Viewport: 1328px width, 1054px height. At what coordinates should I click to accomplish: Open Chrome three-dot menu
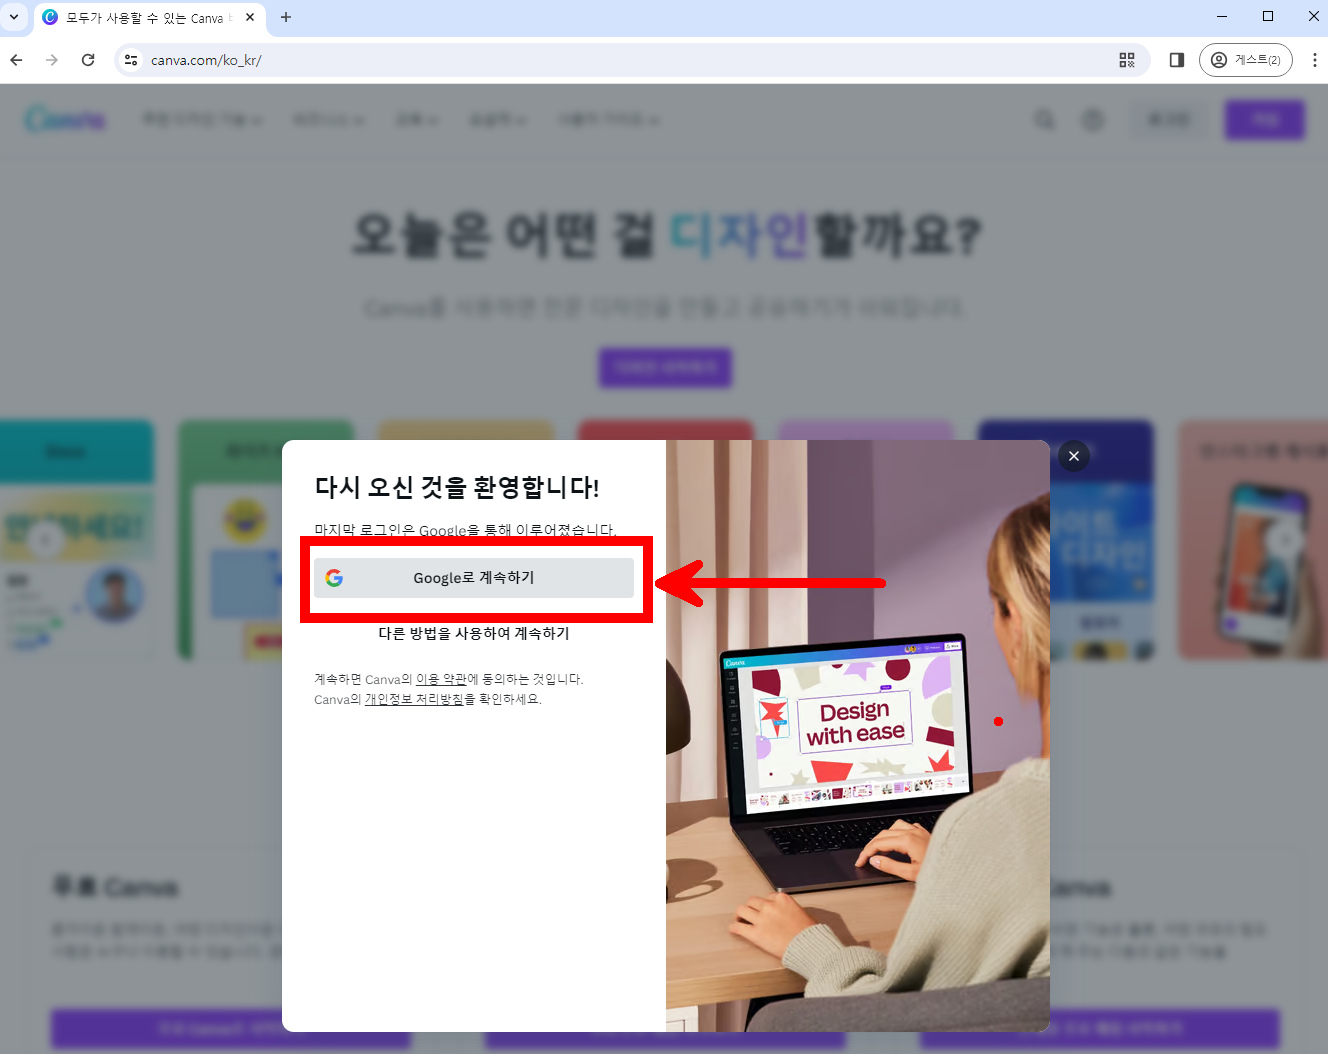point(1314,60)
